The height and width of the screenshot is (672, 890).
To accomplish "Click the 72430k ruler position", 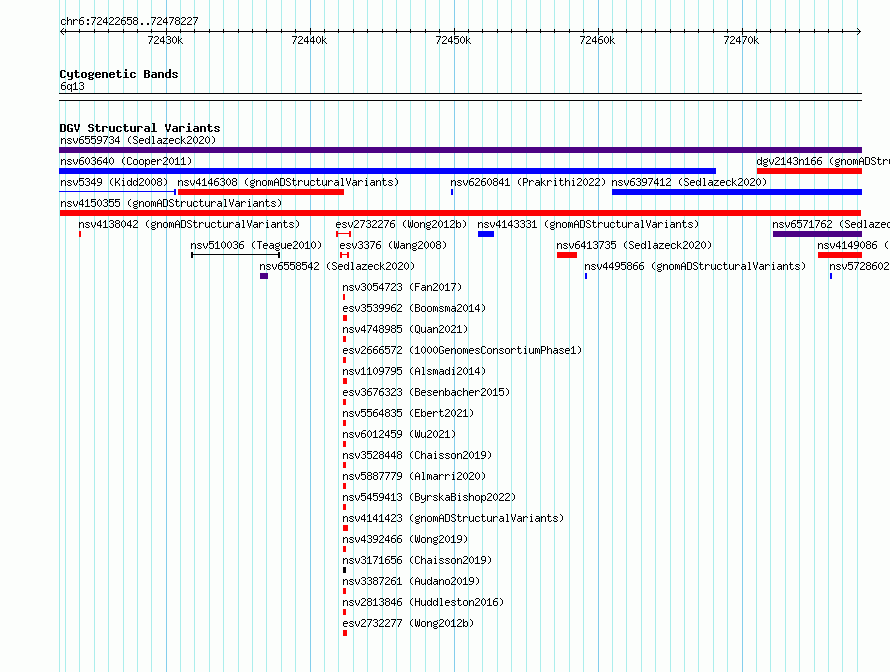I will click(165, 40).
